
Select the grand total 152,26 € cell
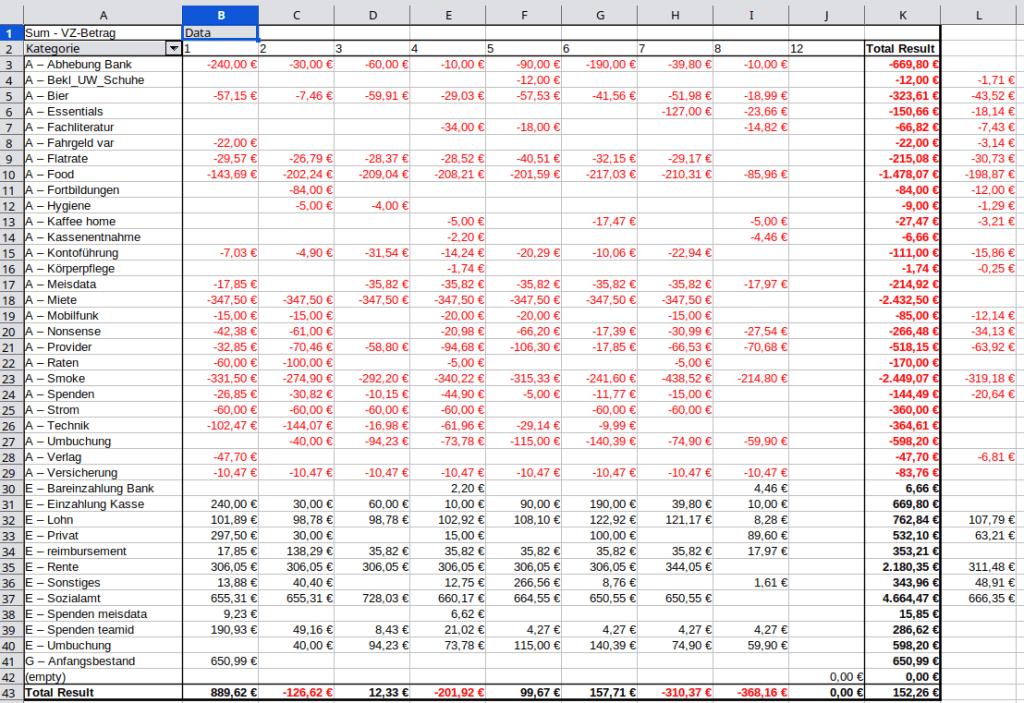click(x=901, y=693)
